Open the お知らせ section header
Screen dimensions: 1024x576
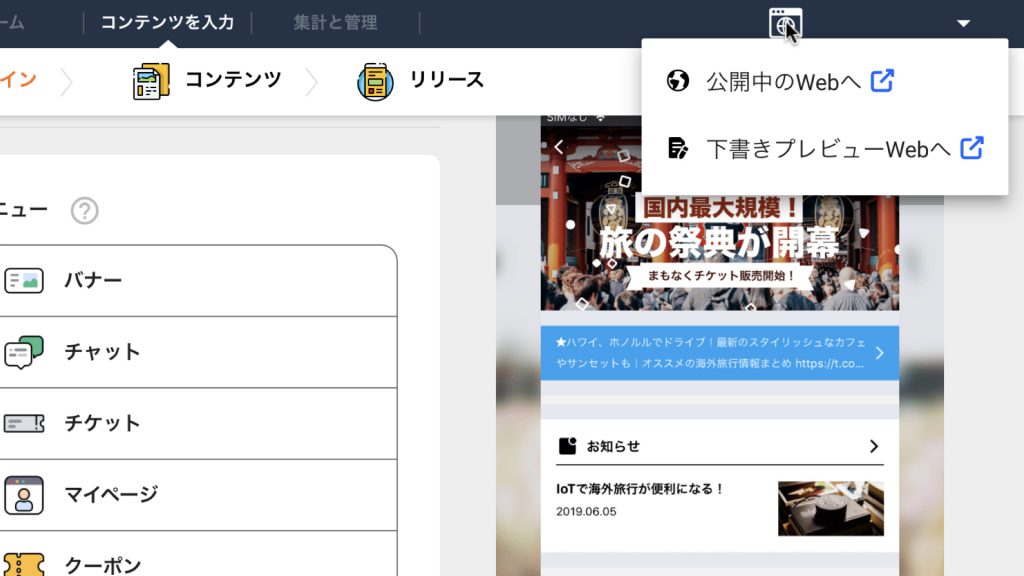[720, 446]
